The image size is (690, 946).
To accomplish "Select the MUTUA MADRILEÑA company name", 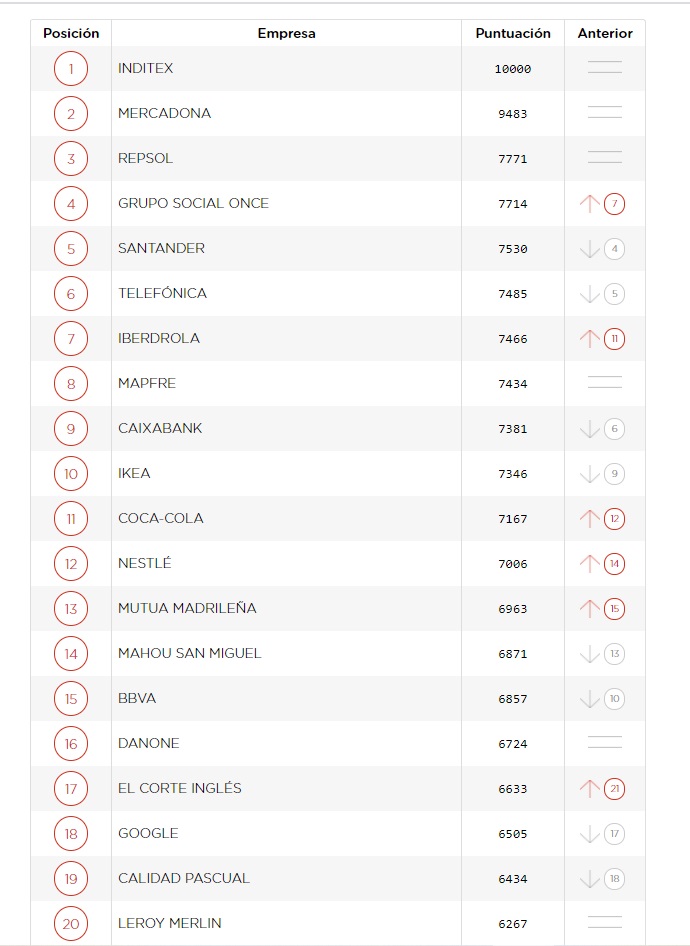I will 187,608.
